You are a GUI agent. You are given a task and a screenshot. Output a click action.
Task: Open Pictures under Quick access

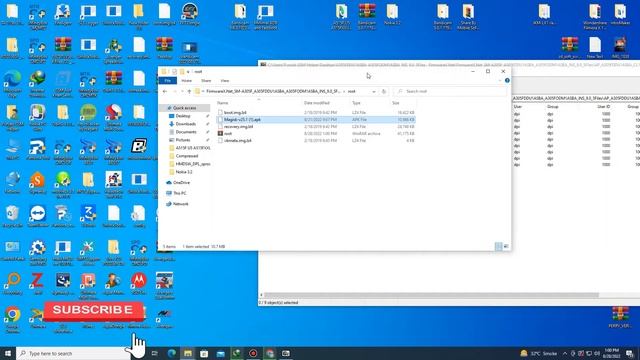(x=182, y=140)
